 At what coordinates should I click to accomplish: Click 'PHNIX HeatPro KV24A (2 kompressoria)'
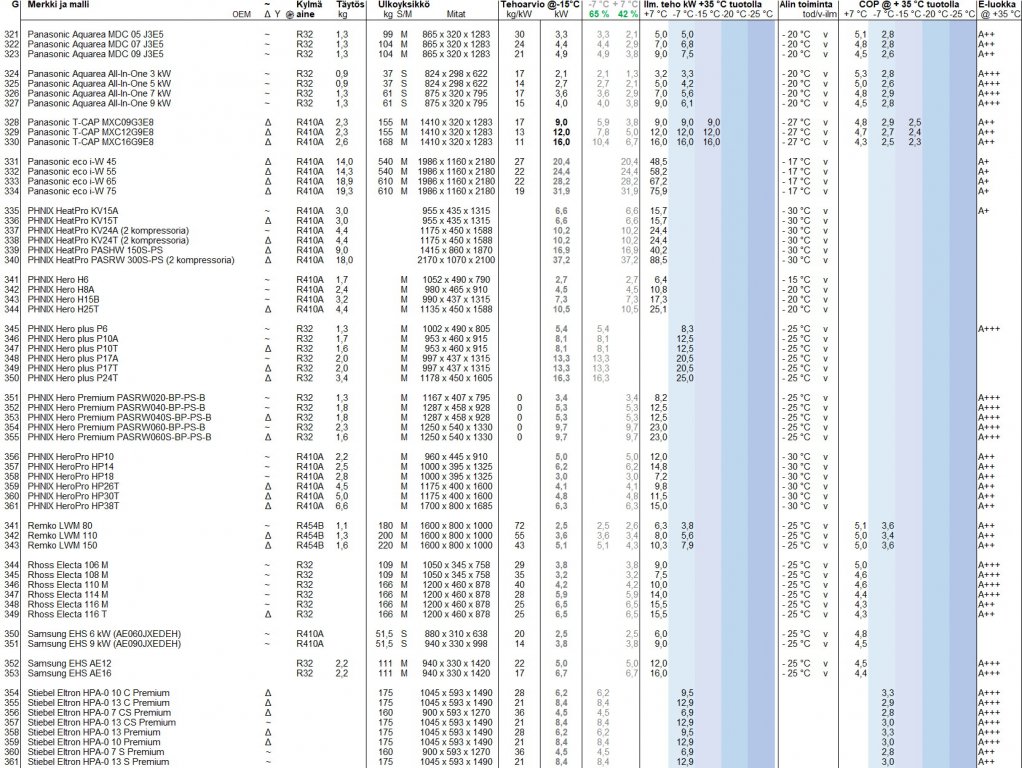click(x=108, y=230)
